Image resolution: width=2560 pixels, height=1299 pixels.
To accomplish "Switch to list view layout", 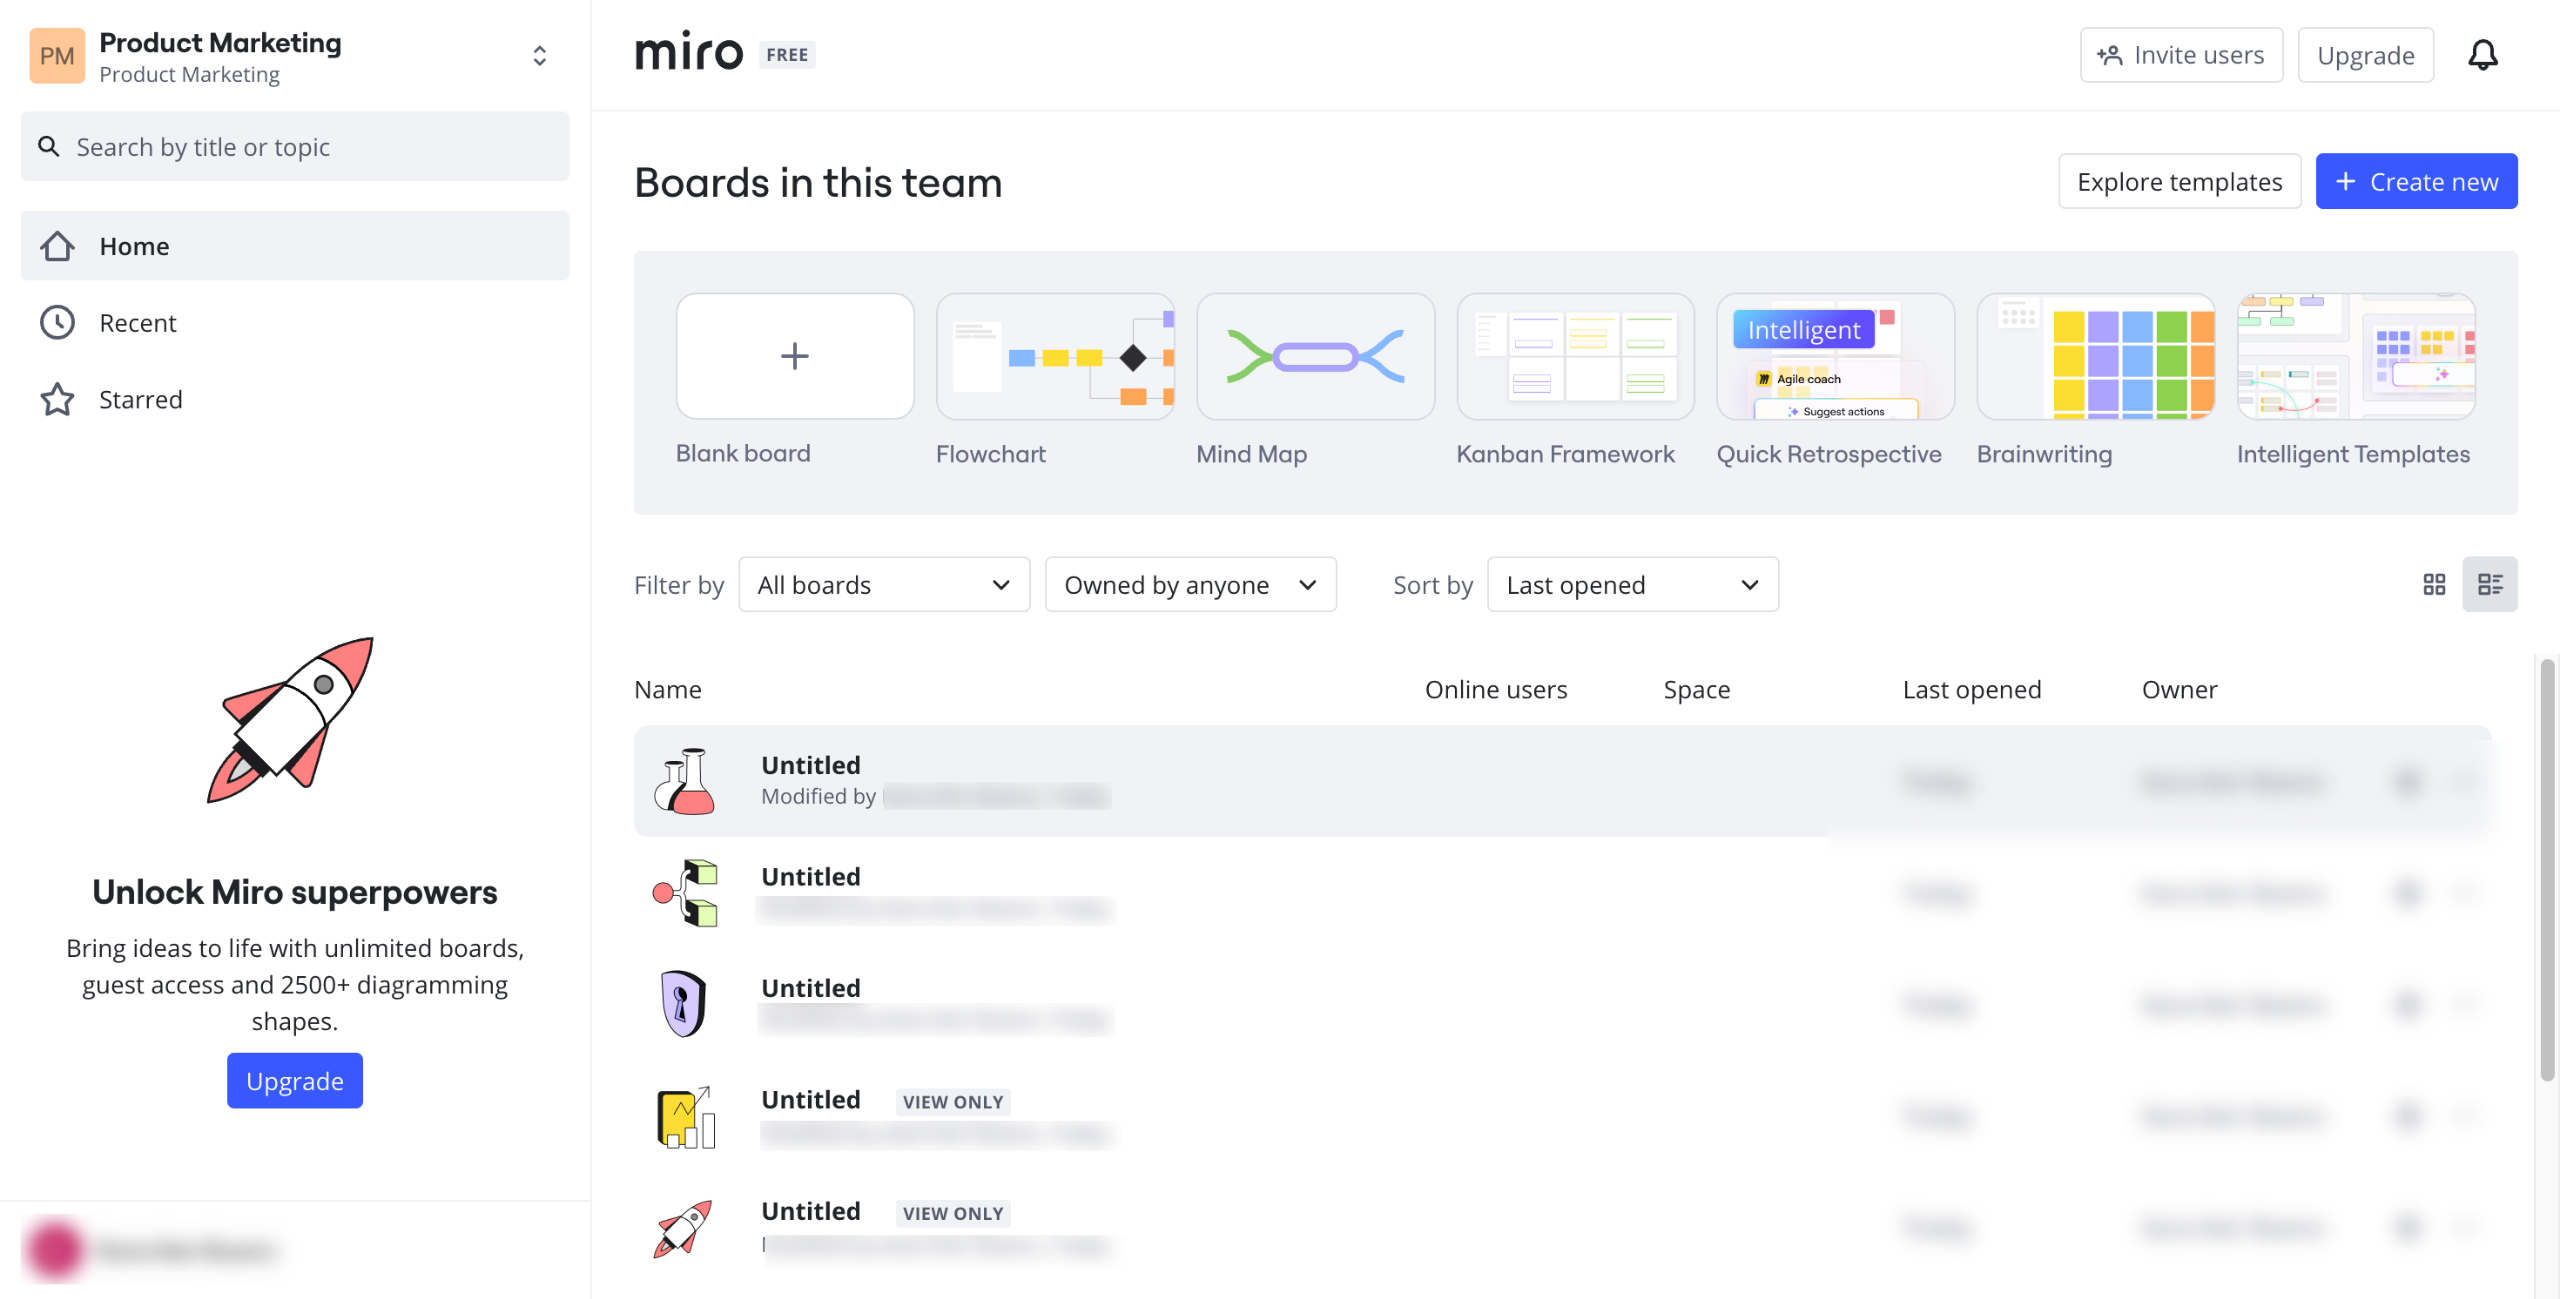I will tap(2489, 585).
